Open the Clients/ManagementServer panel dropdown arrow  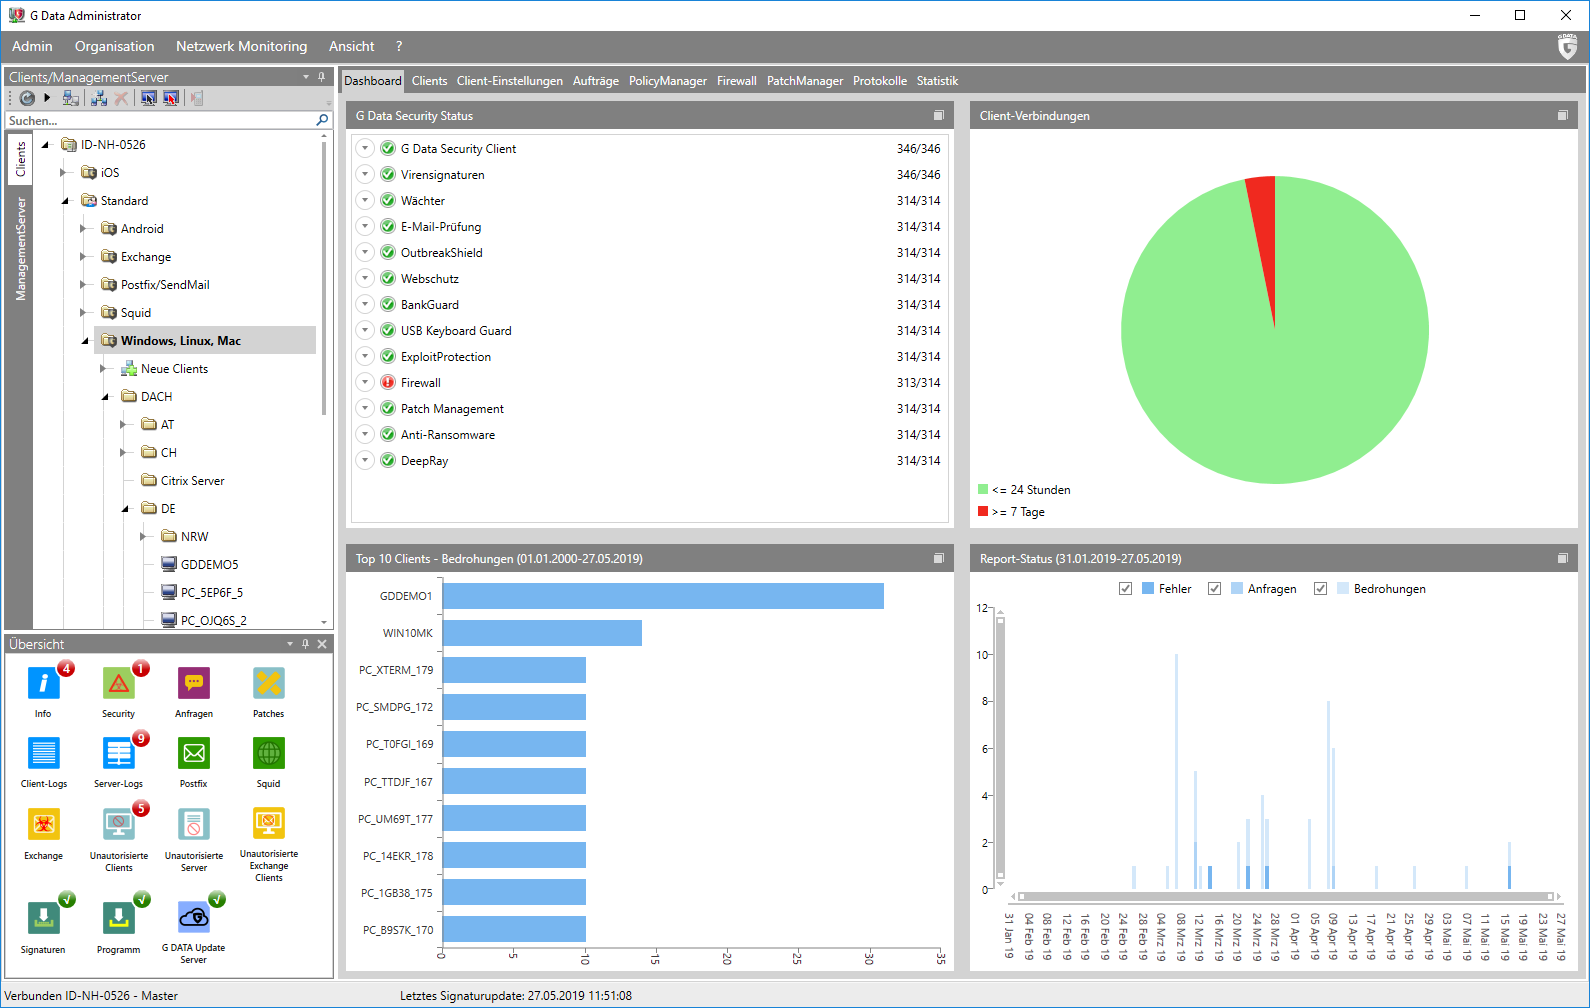(x=306, y=77)
